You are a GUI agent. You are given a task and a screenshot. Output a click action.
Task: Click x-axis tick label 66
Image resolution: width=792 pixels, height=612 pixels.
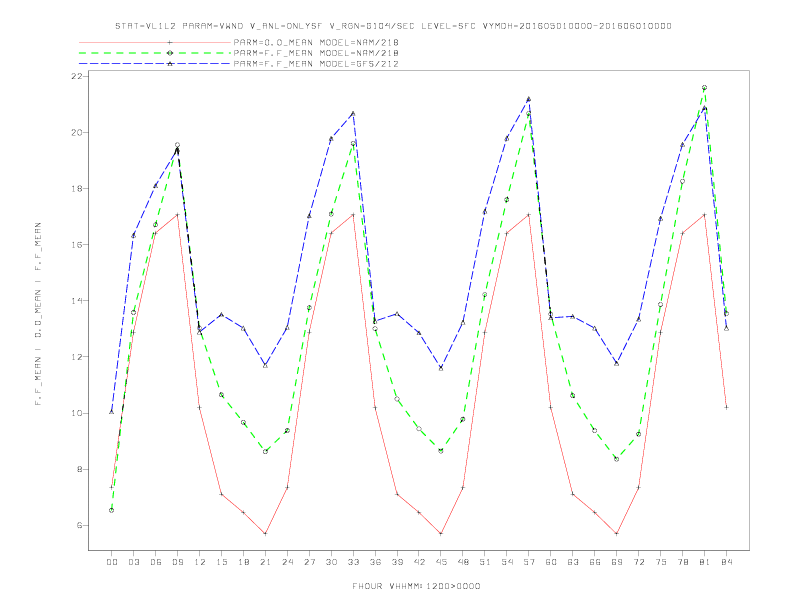click(595, 562)
